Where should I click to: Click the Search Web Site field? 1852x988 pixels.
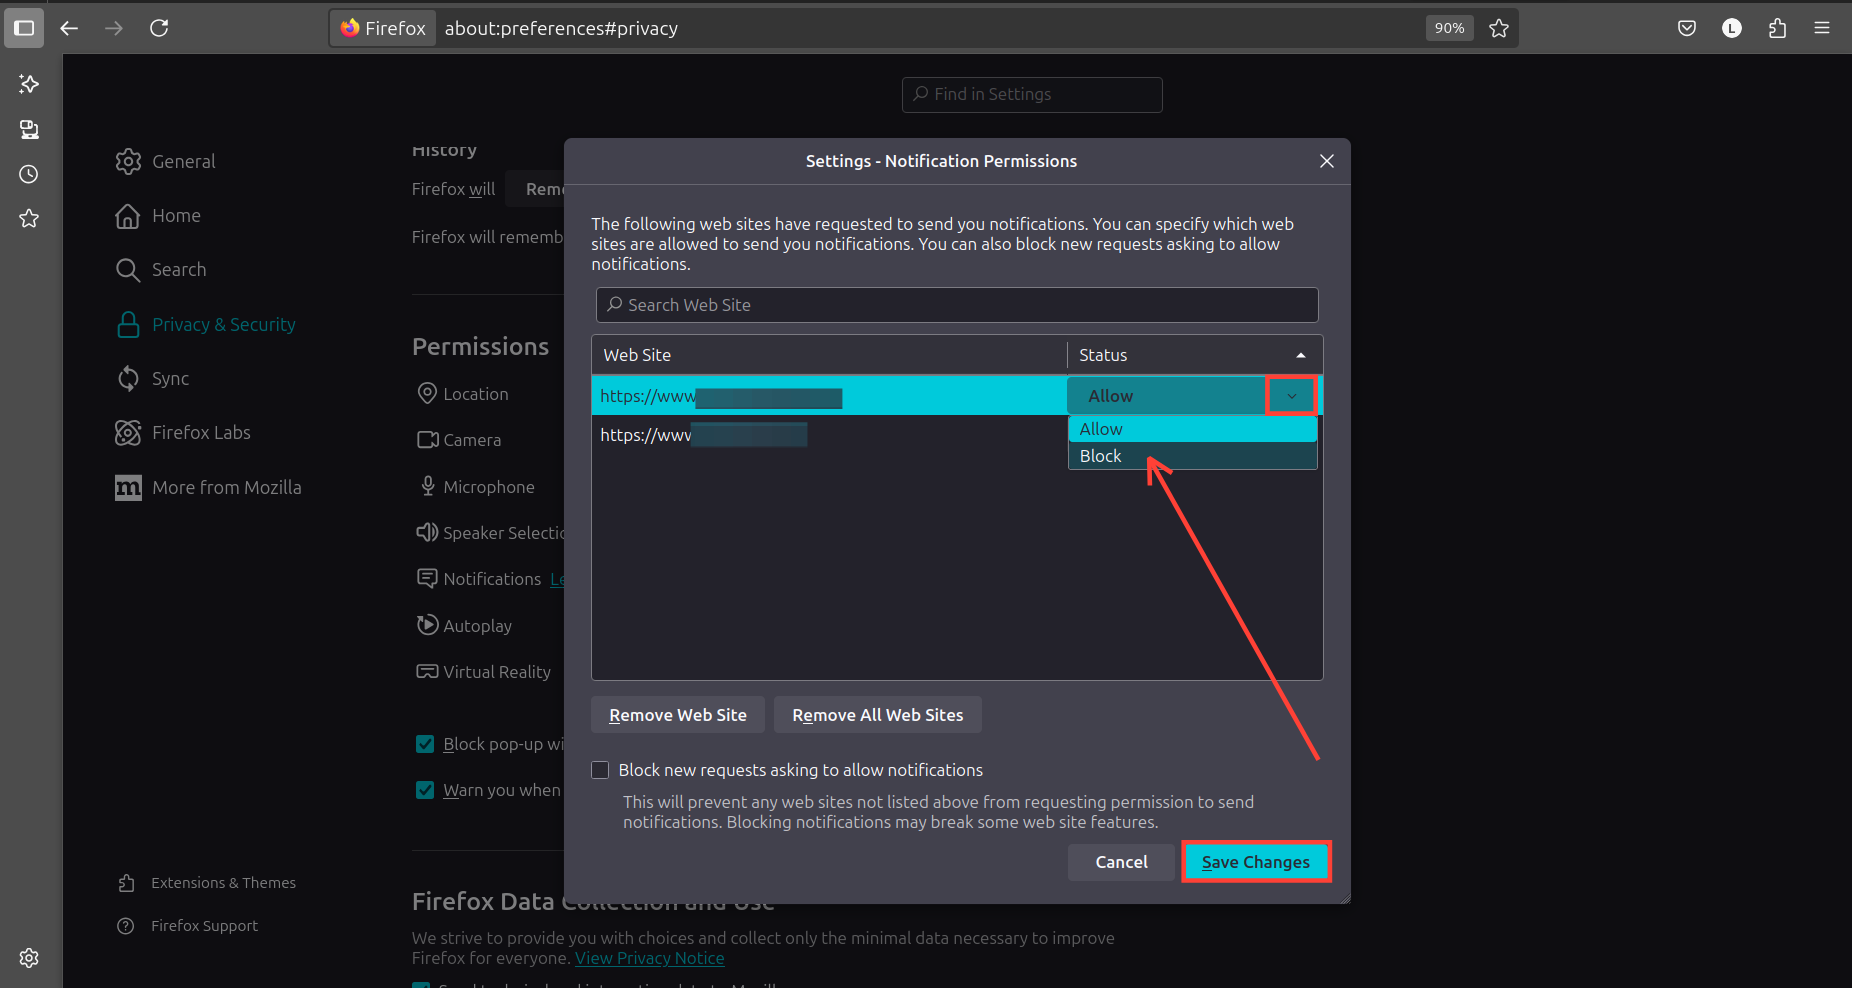coord(957,305)
